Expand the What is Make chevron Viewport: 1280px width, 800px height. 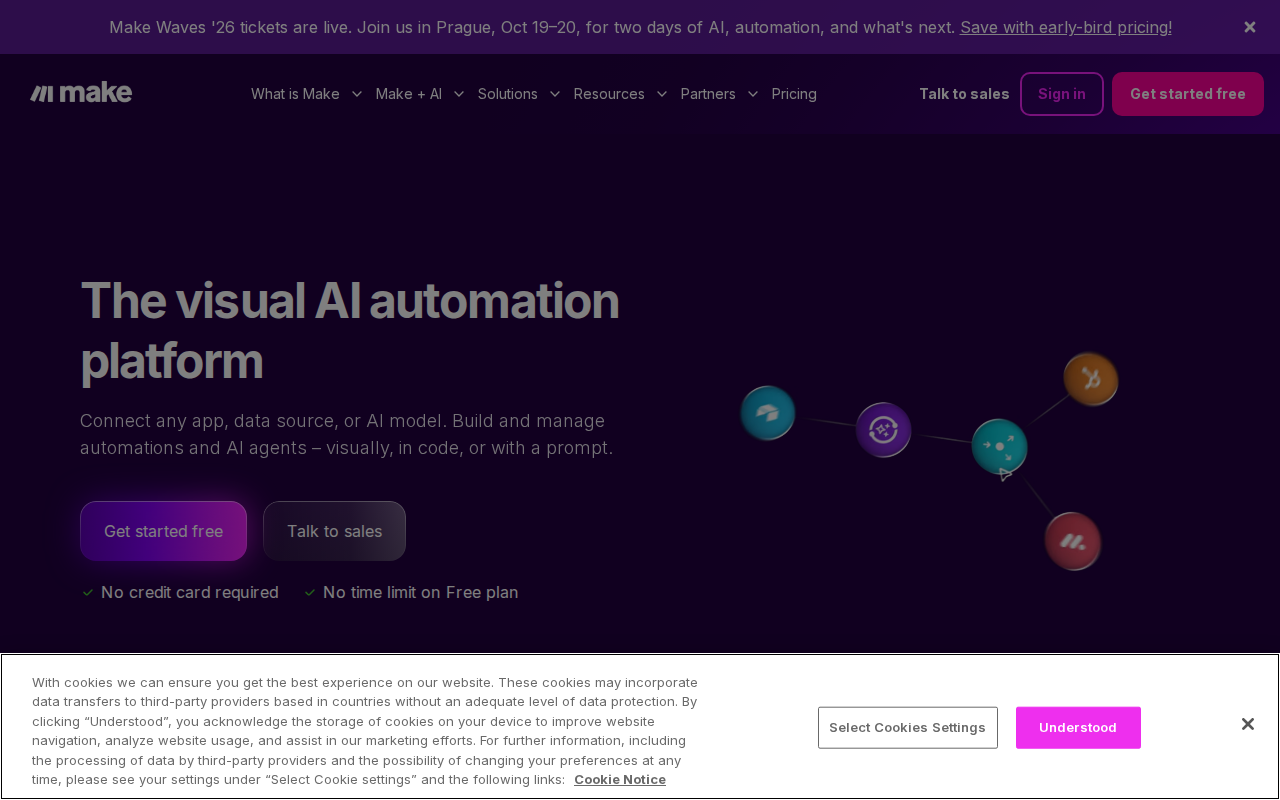click(356, 94)
